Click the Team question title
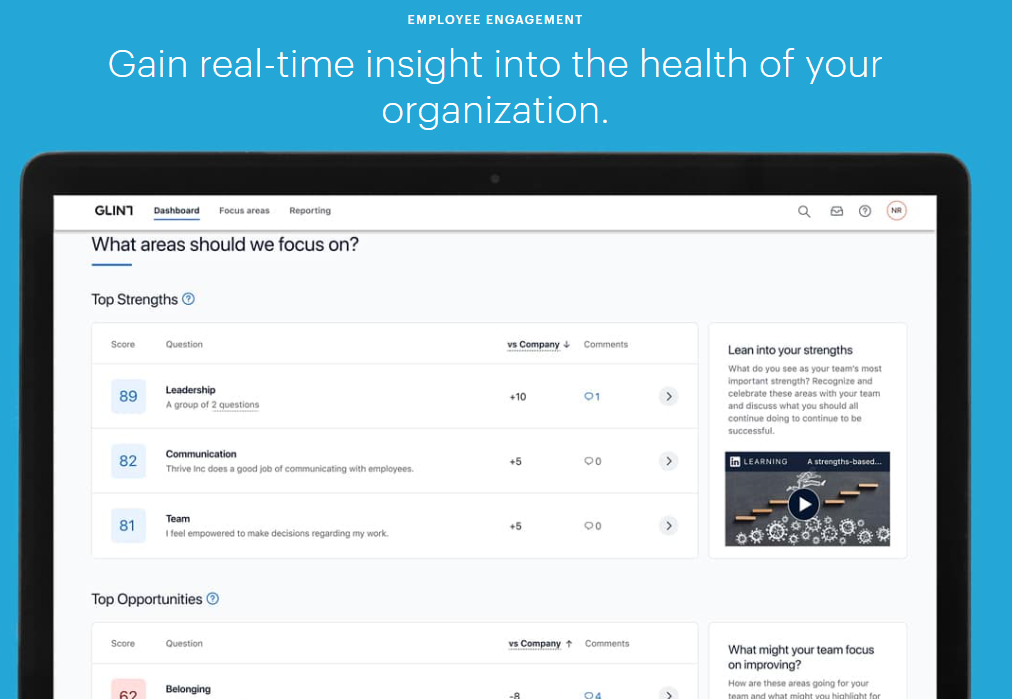1012x699 pixels. (177, 518)
